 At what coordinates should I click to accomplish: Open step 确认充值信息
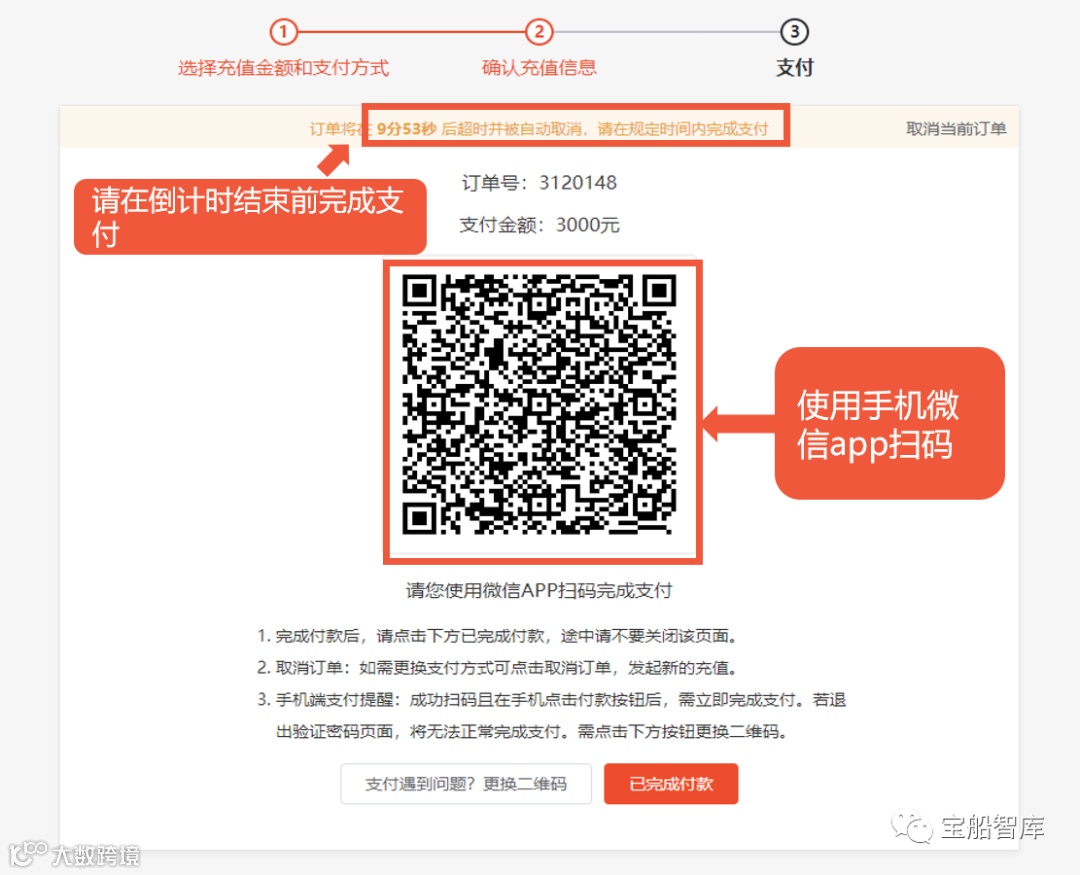point(539,68)
